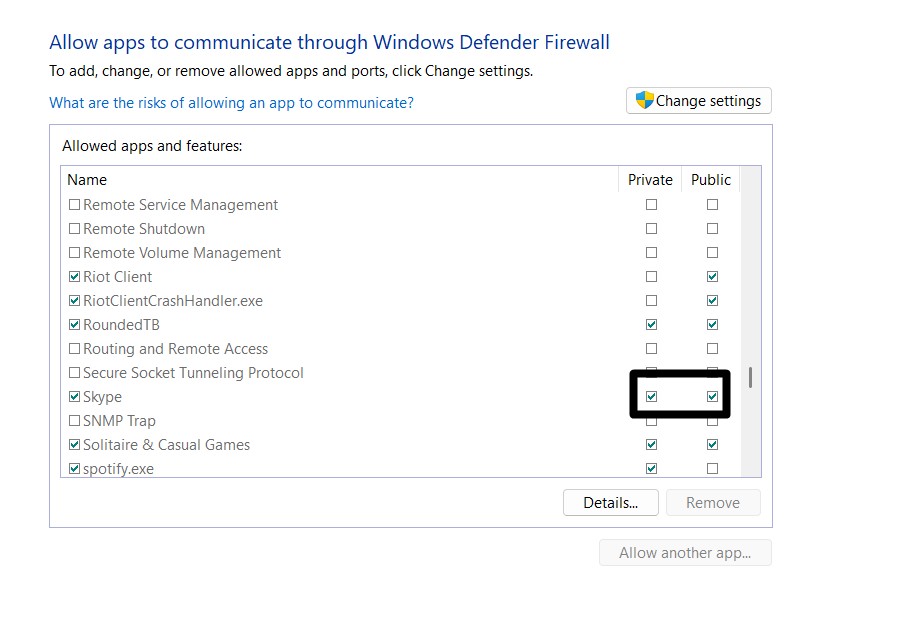This screenshot has height=619, width=913.
Task: Uncheck Public for Skype
Action: coord(712,397)
